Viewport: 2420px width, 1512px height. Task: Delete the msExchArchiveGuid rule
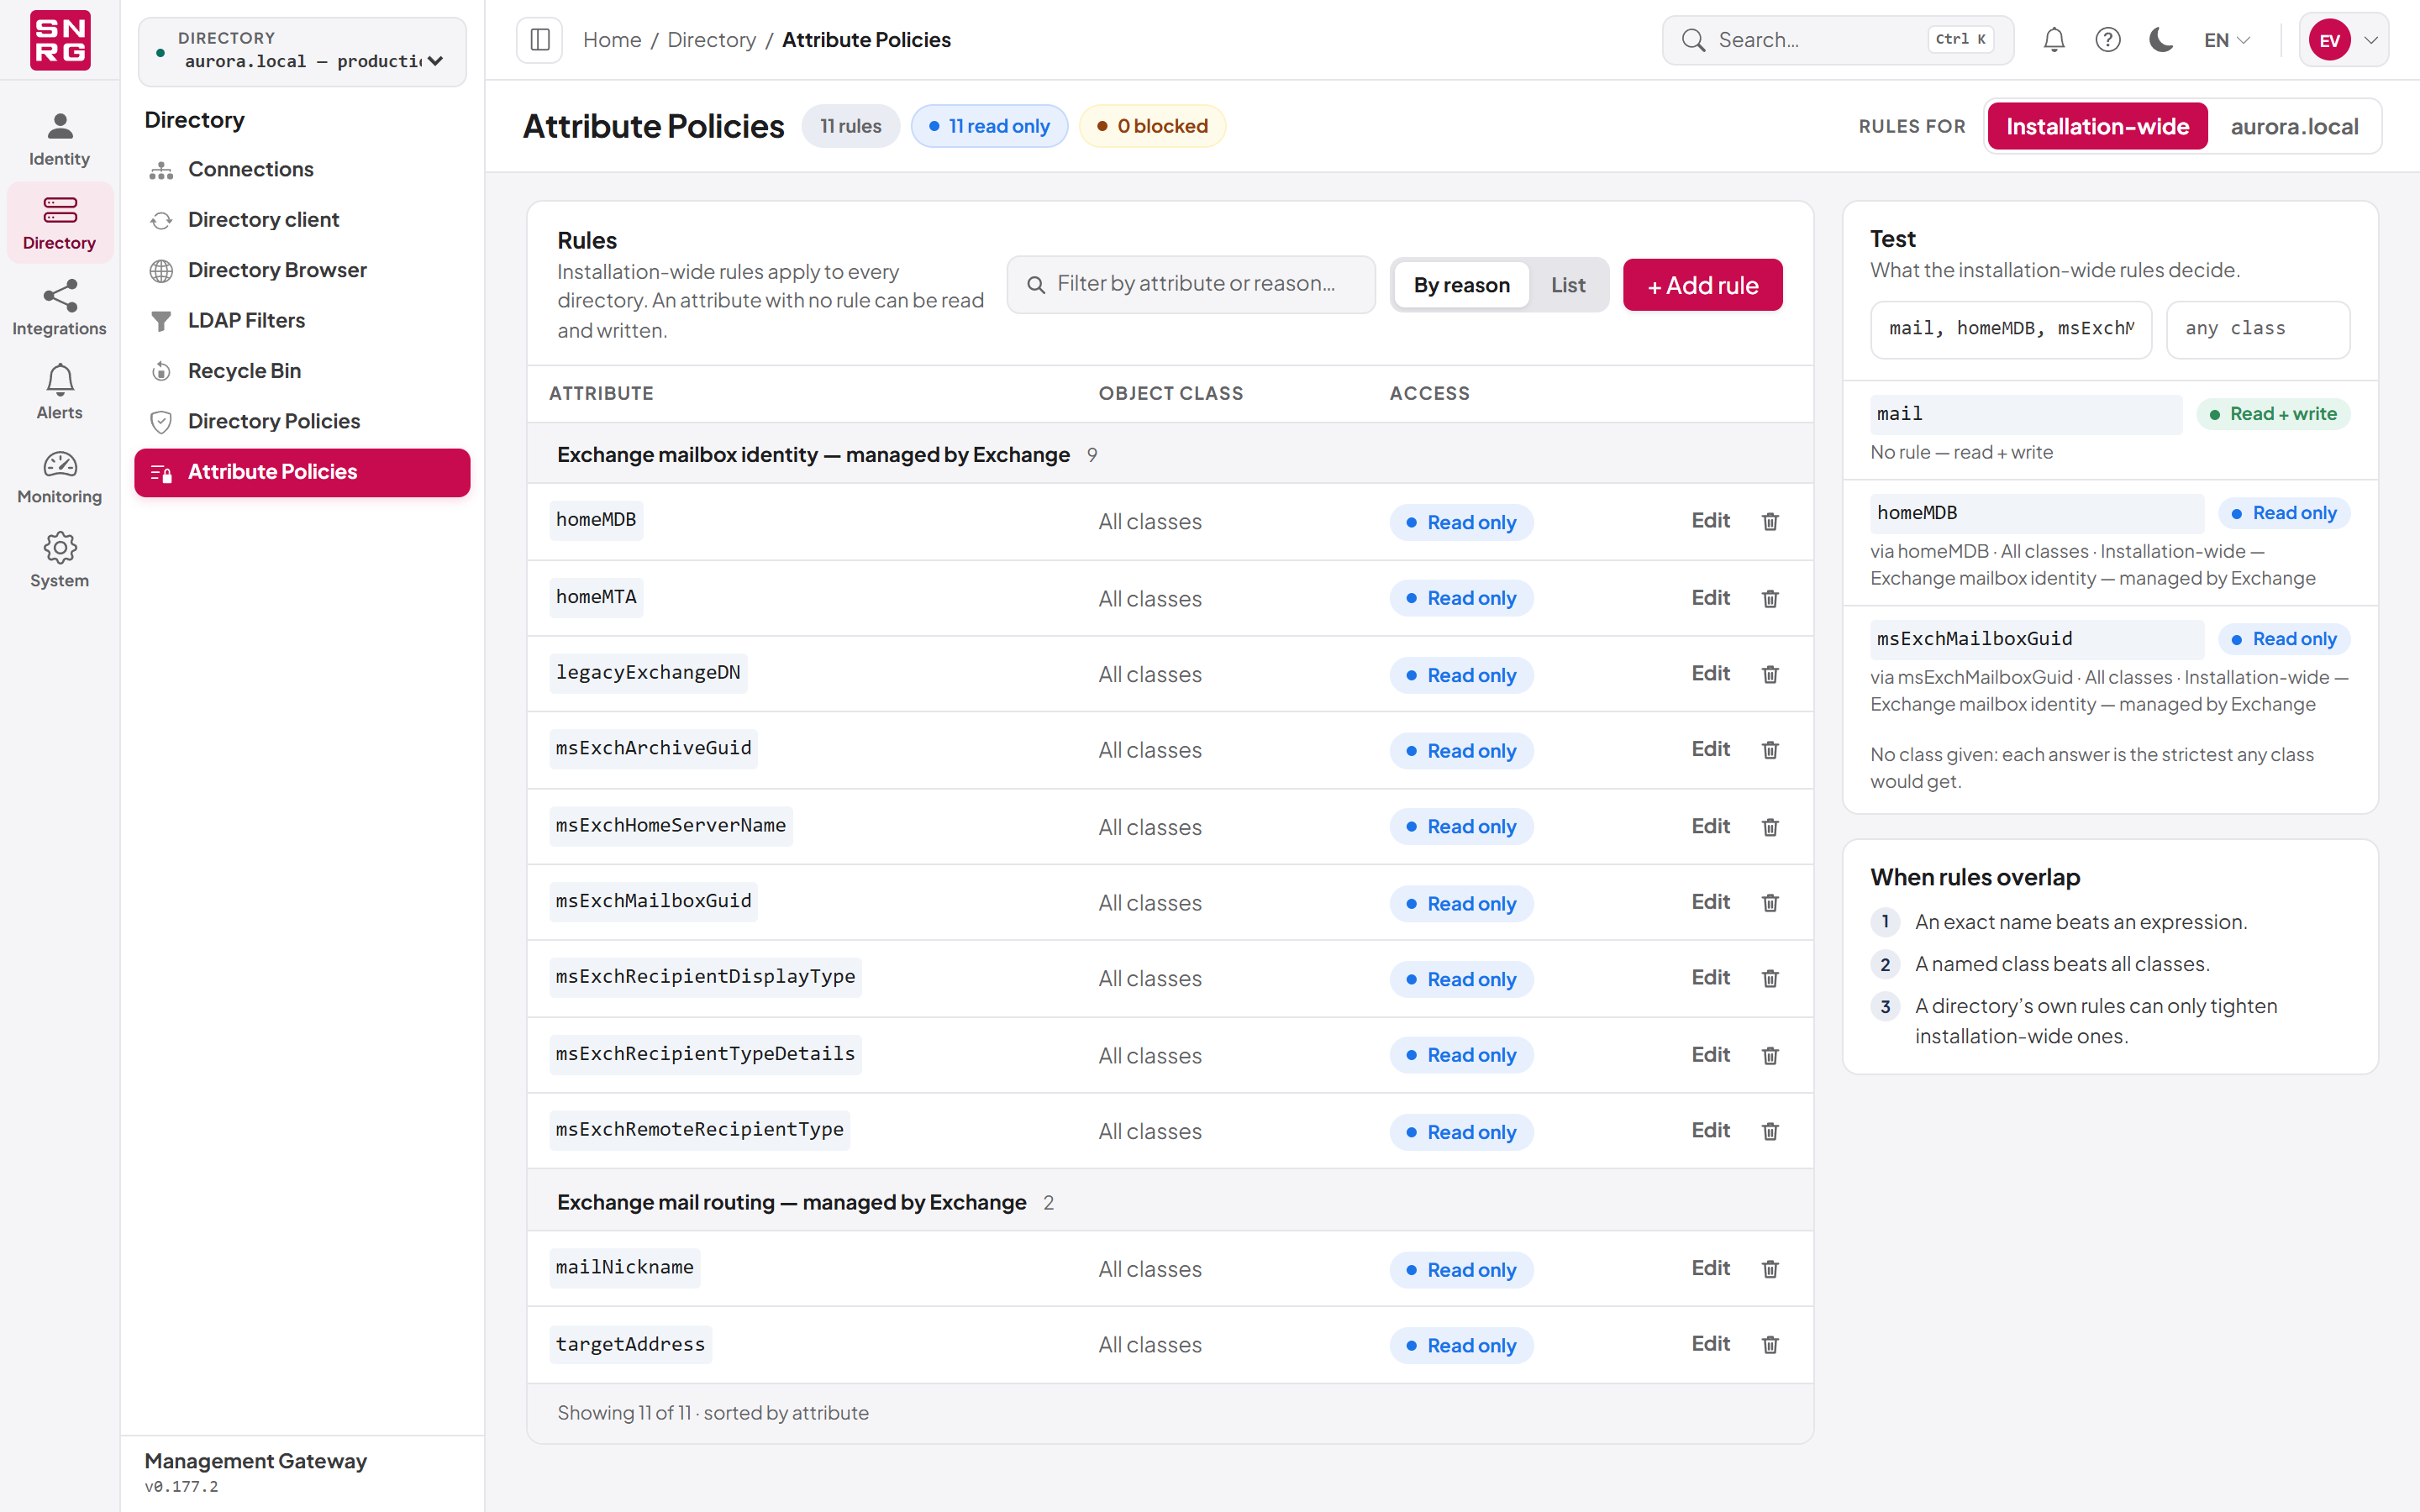pyautogui.click(x=1770, y=750)
